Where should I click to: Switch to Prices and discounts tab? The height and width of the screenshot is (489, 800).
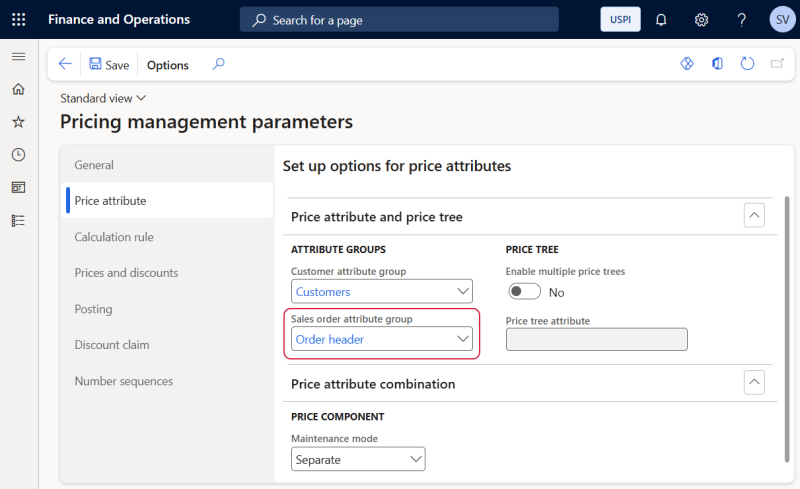(126, 273)
